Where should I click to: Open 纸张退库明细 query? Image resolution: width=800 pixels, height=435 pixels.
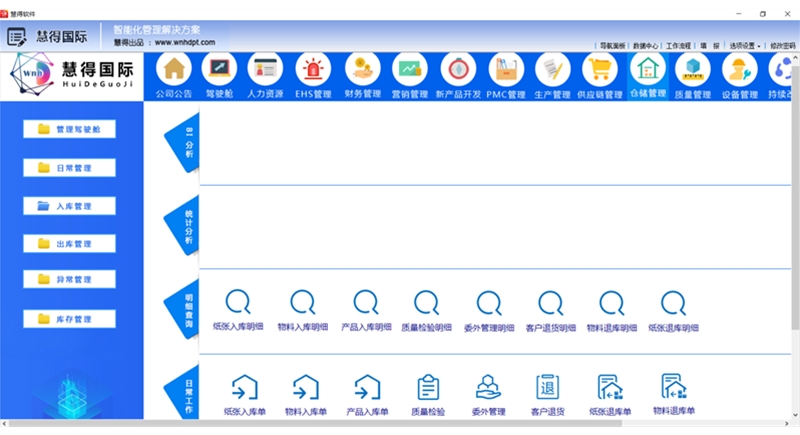[x=673, y=310]
